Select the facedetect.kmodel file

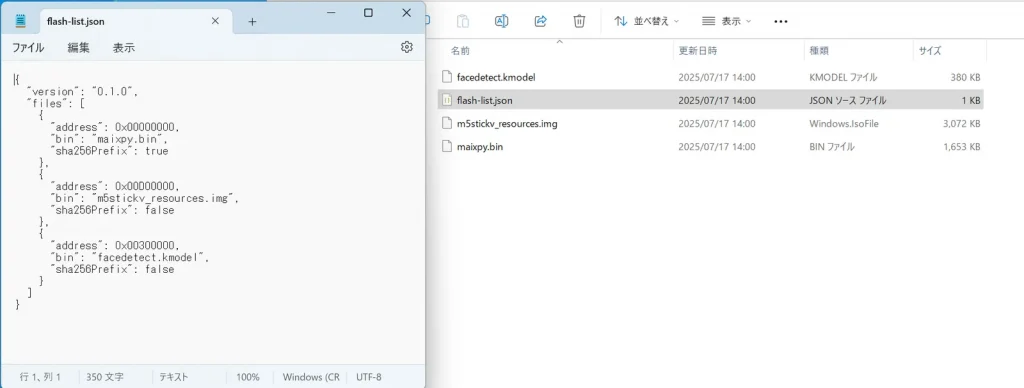pos(711,77)
